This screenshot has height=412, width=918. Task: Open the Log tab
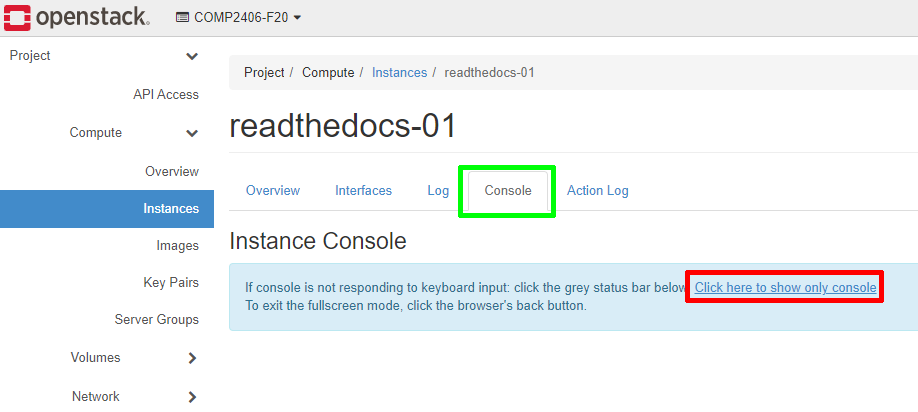click(x=438, y=191)
